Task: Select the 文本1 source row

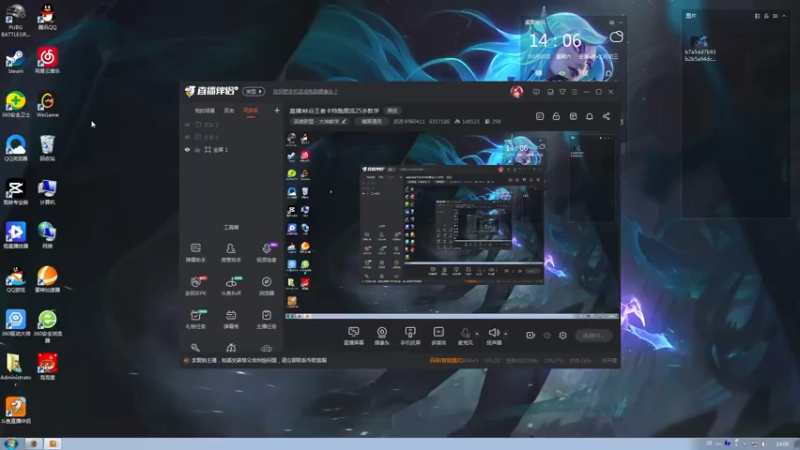Action: [x=231, y=137]
